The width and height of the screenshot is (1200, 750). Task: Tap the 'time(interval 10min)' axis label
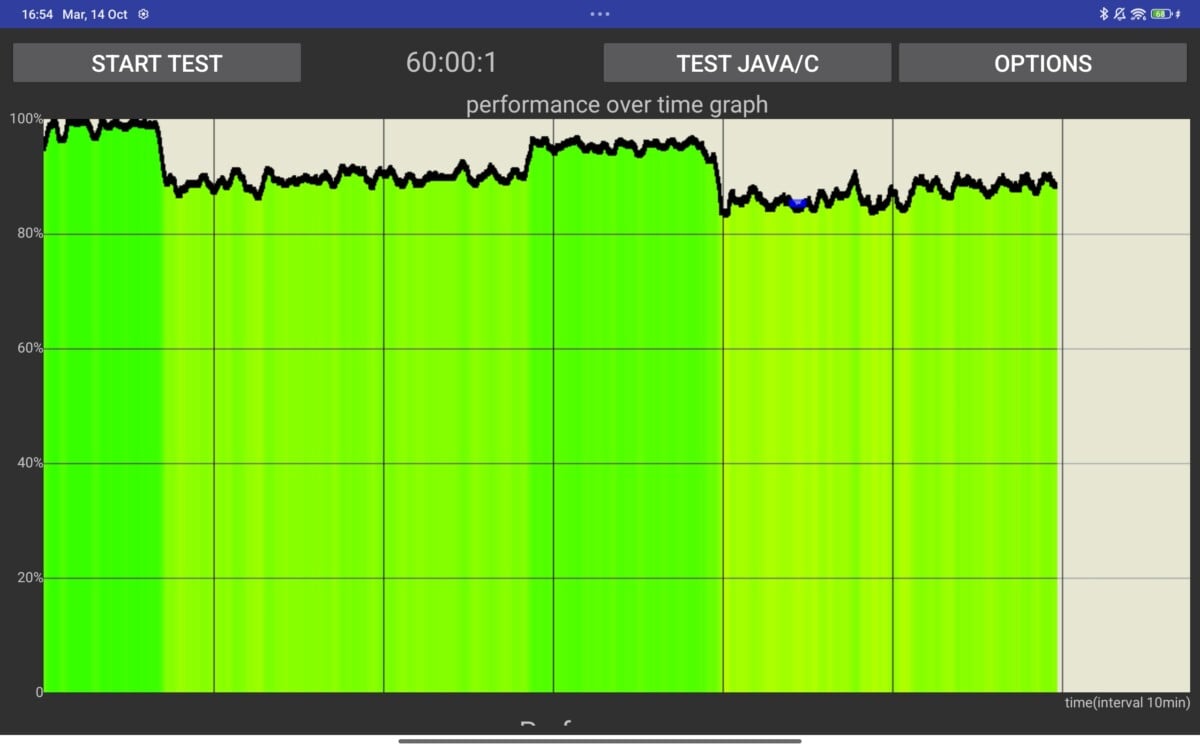pyautogui.click(x=1126, y=702)
